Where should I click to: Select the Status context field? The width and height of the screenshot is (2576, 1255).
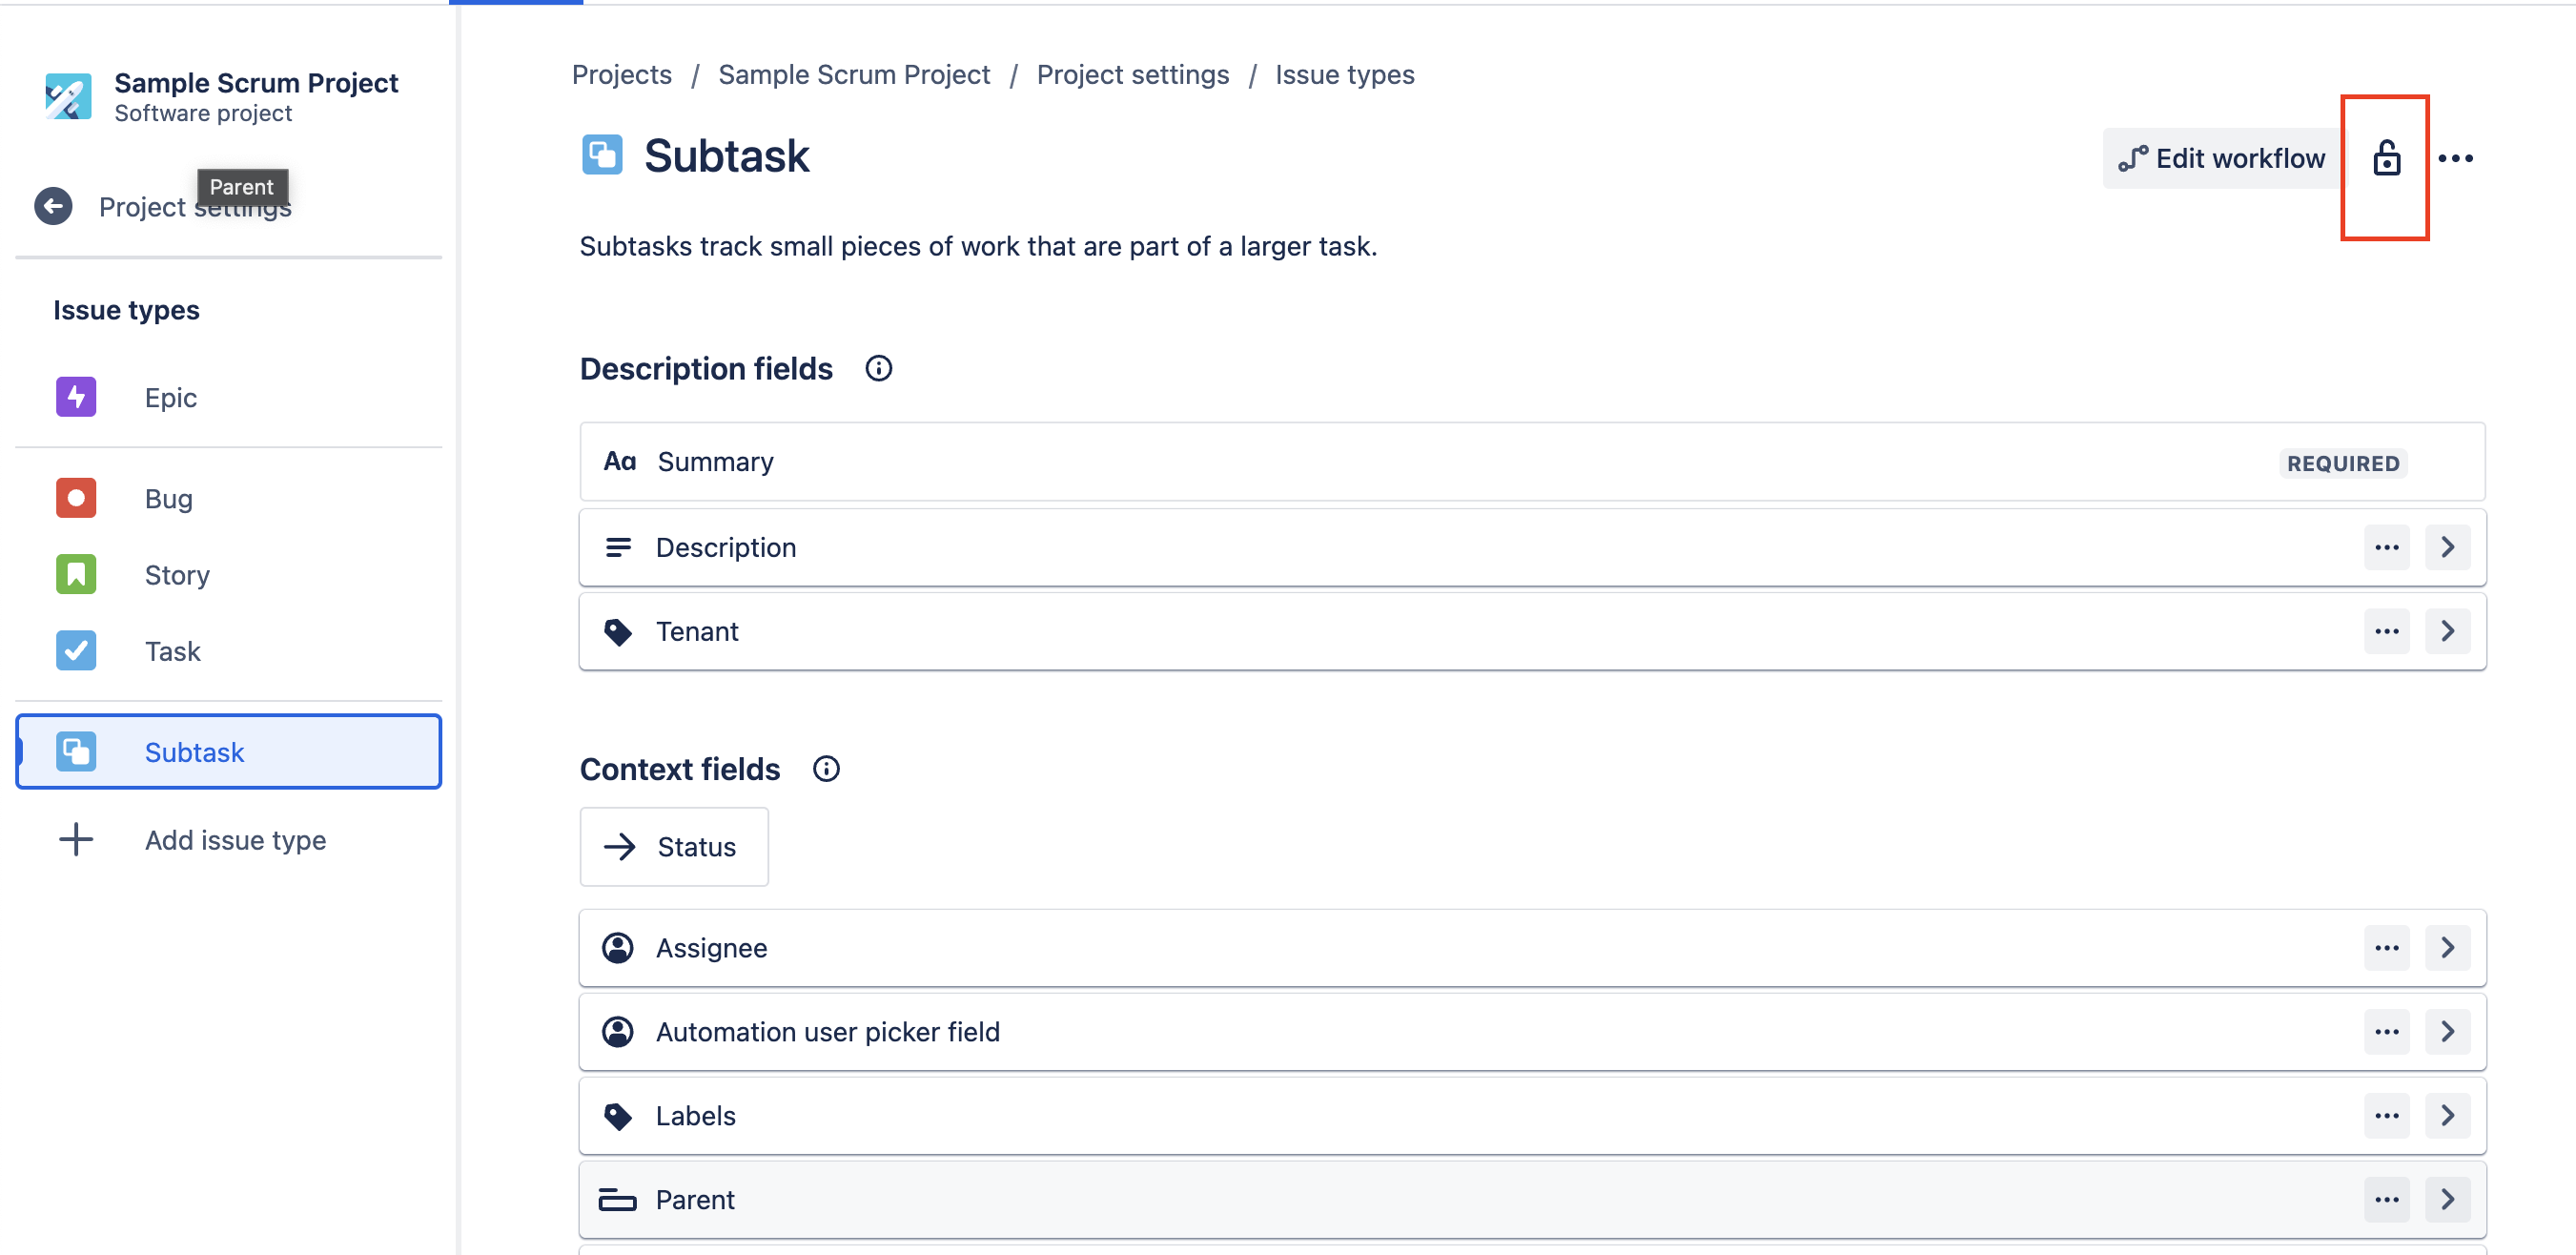tap(674, 846)
